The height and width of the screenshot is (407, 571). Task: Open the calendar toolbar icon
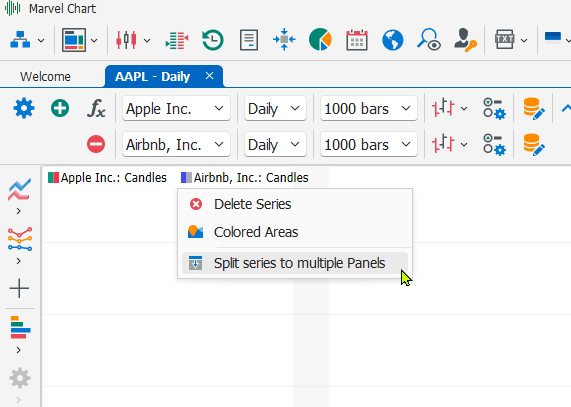(x=357, y=40)
